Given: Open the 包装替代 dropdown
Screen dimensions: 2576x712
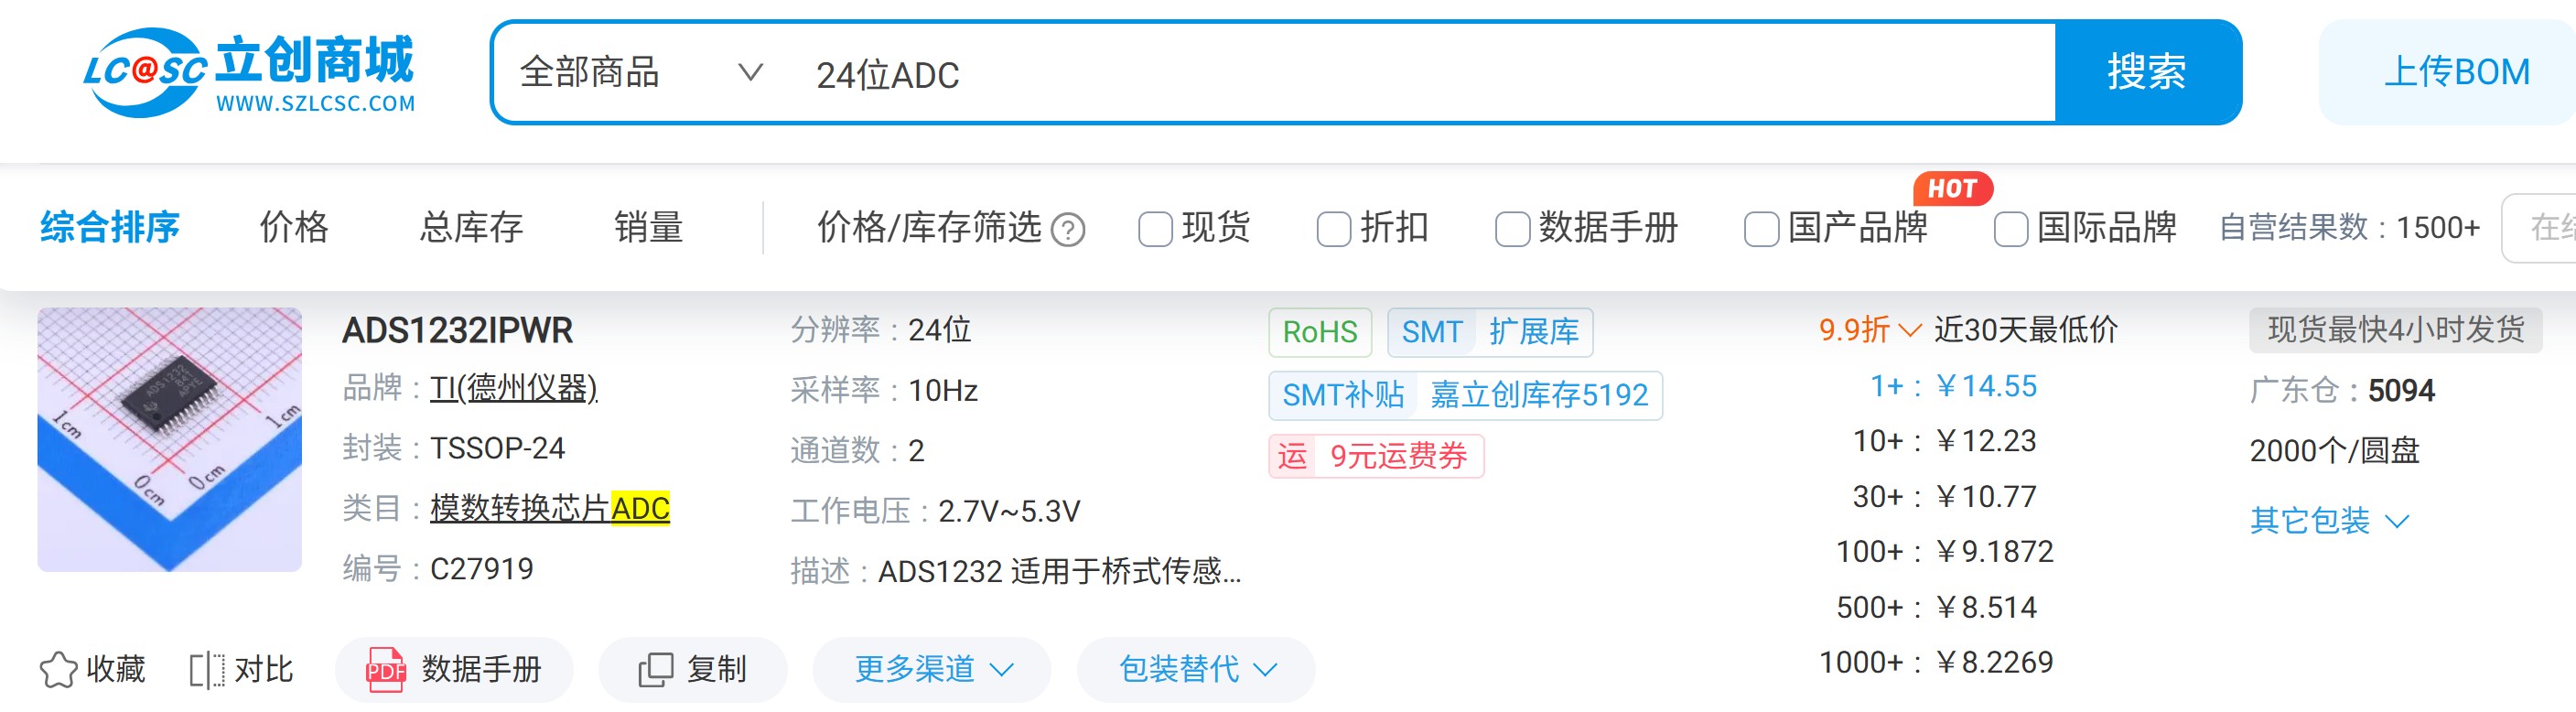Looking at the screenshot, I should click(x=1194, y=670).
